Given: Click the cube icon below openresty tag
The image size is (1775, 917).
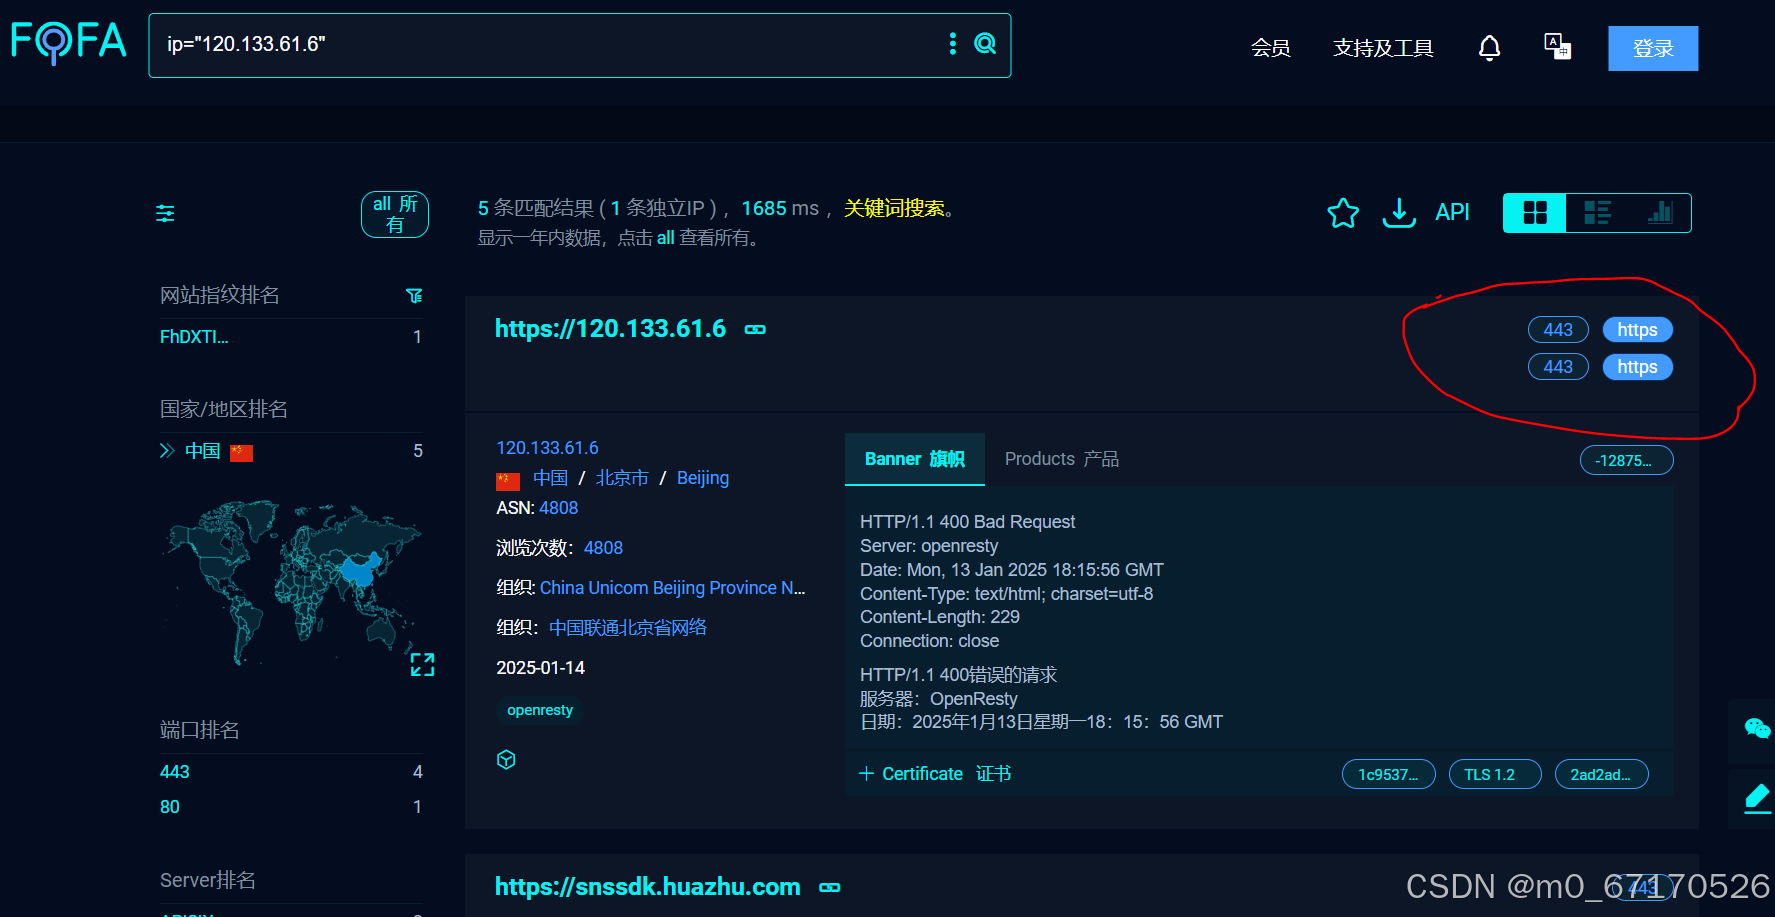Looking at the screenshot, I should 506,760.
